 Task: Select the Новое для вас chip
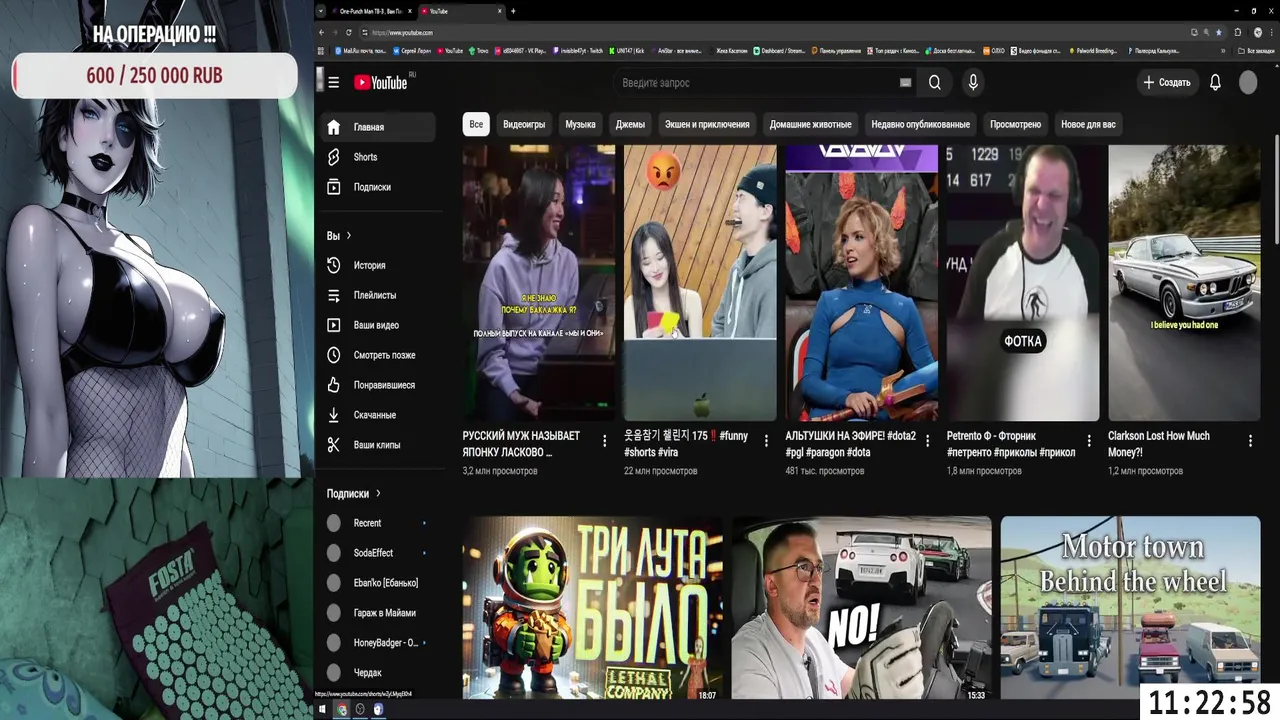[1088, 125]
